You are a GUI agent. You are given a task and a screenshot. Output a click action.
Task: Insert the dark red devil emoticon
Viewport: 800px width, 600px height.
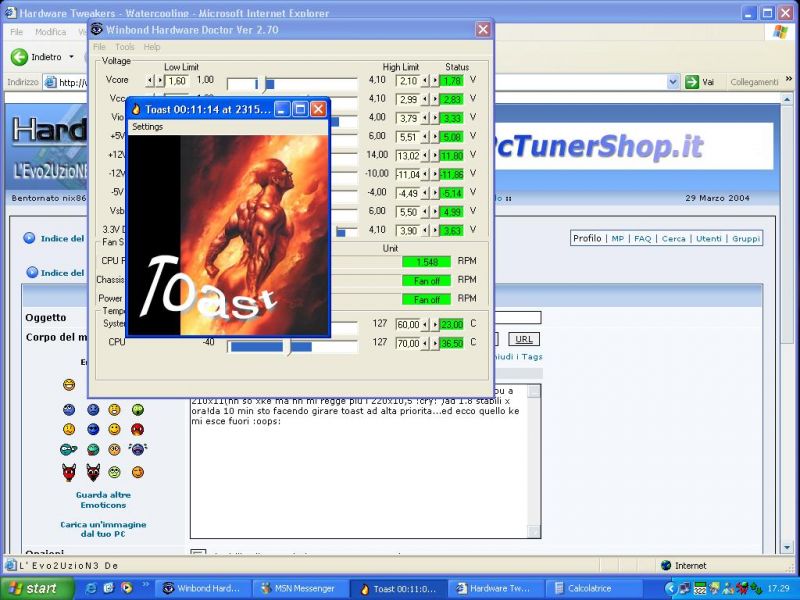point(93,472)
